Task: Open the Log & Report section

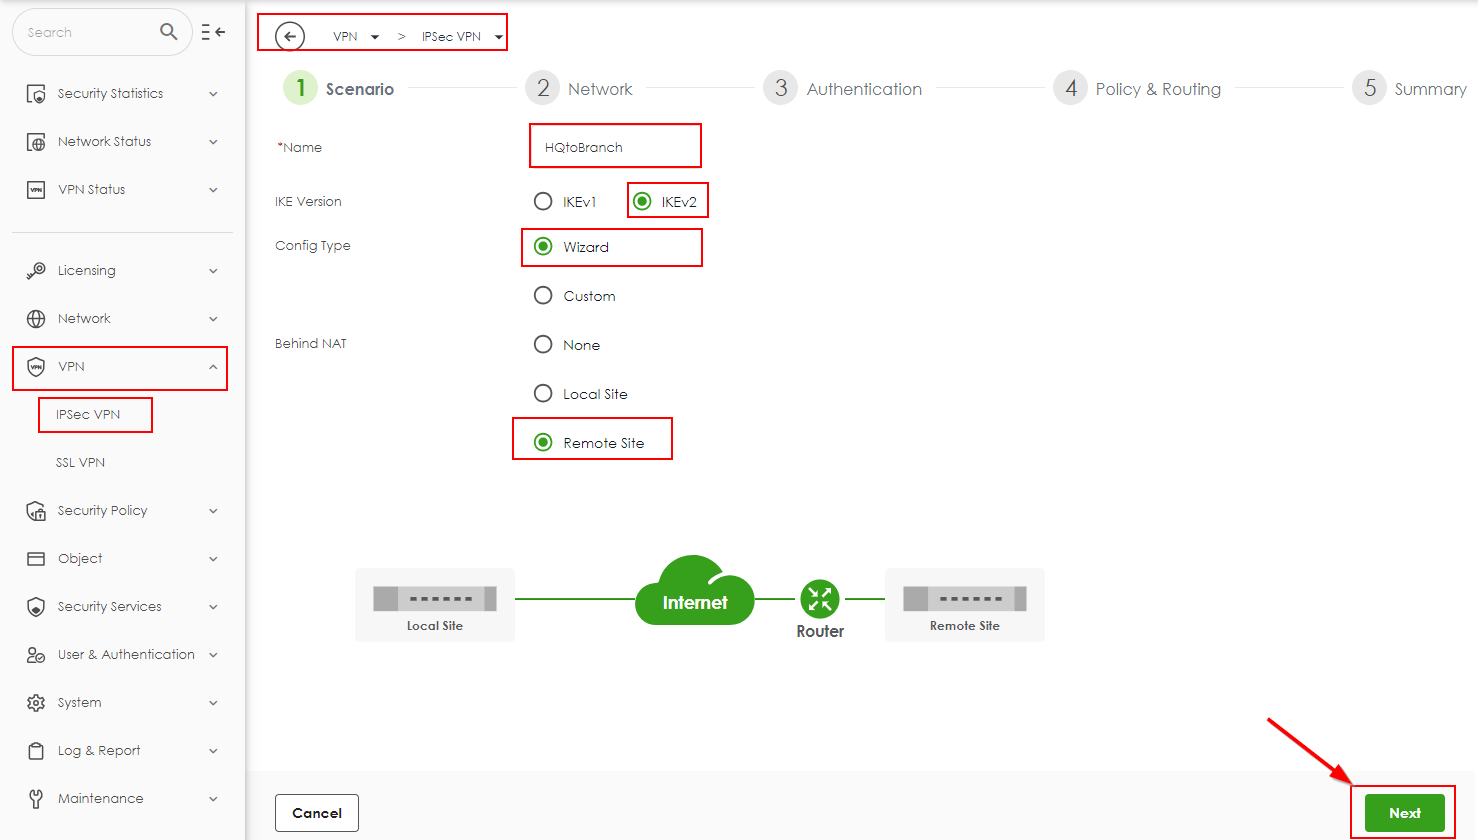Action: coord(99,750)
